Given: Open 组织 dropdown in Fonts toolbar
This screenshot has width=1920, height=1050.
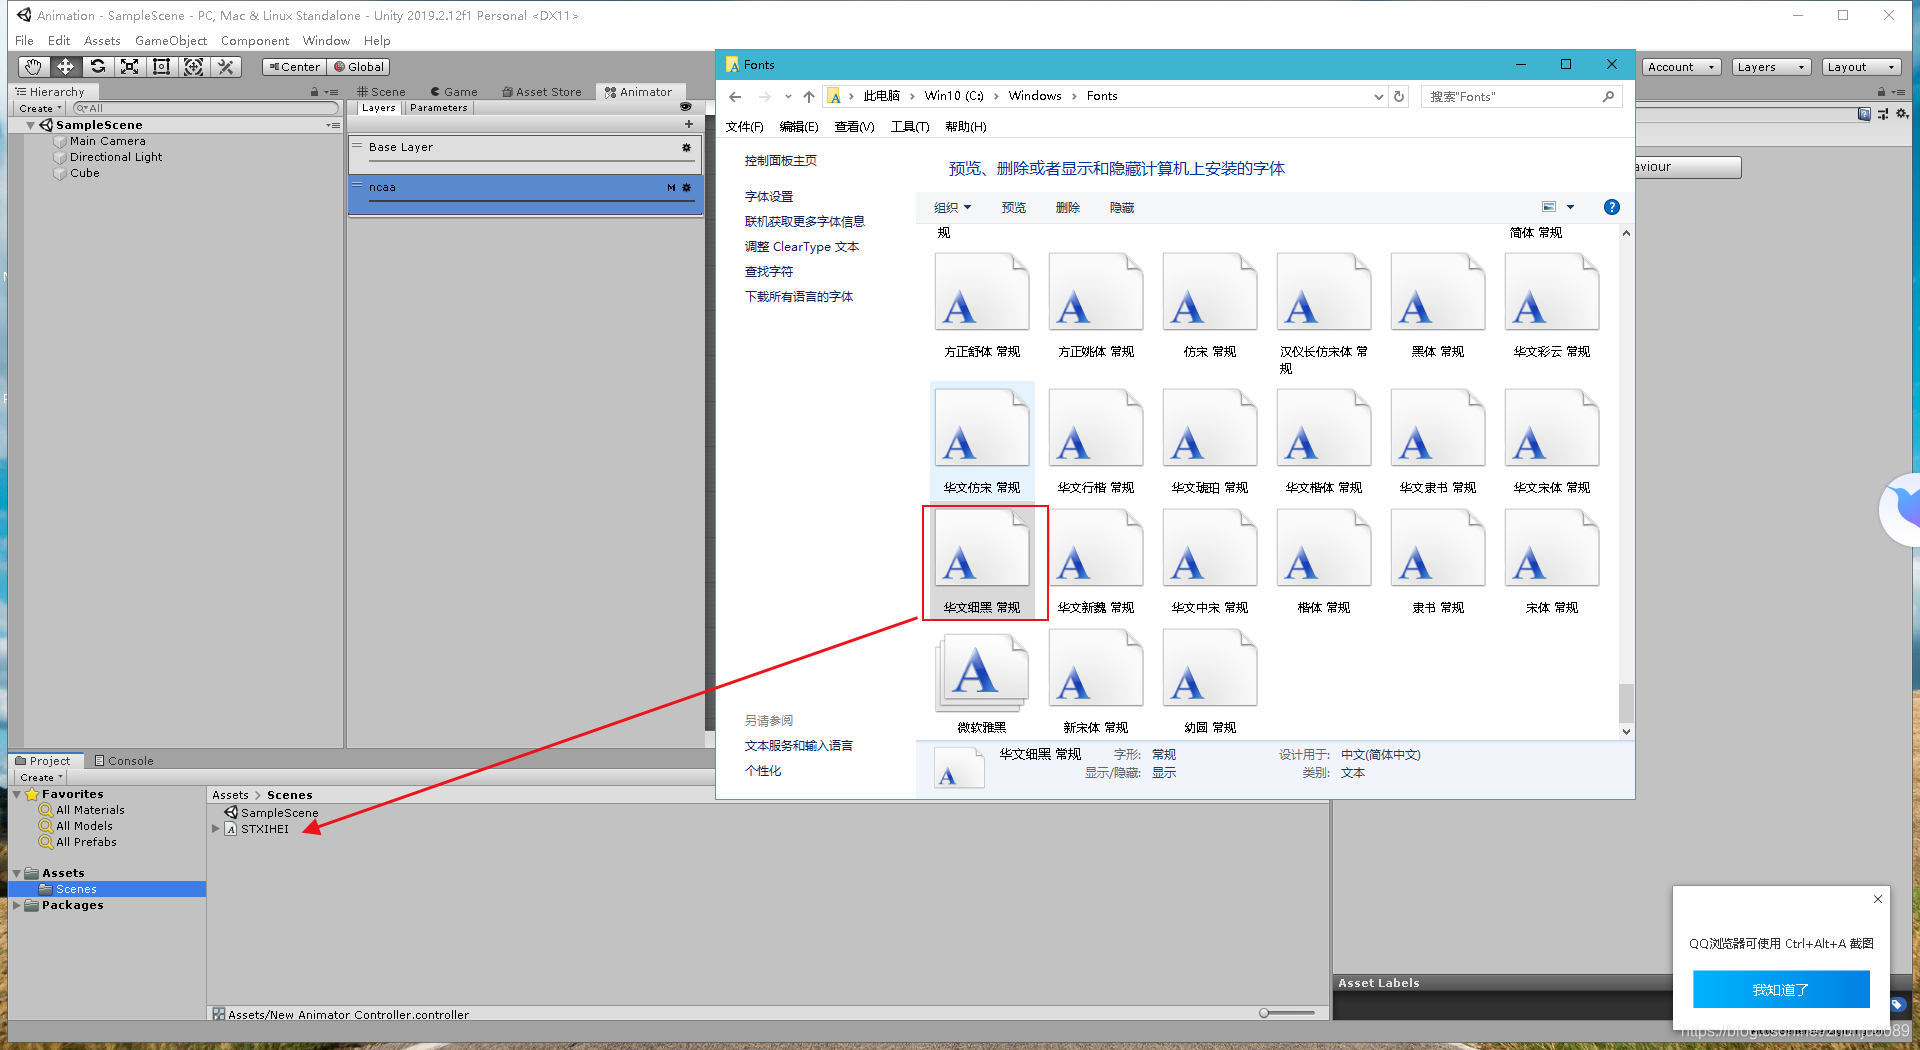Looking at the screenshot, I should point(952,208).
